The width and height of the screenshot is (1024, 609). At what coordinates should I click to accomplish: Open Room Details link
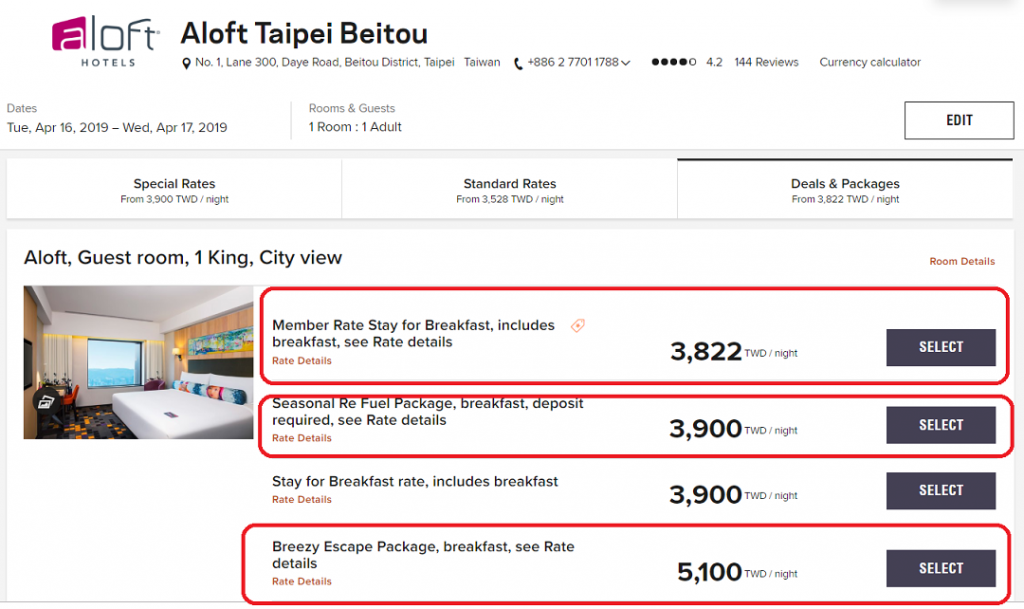[962, 261]
